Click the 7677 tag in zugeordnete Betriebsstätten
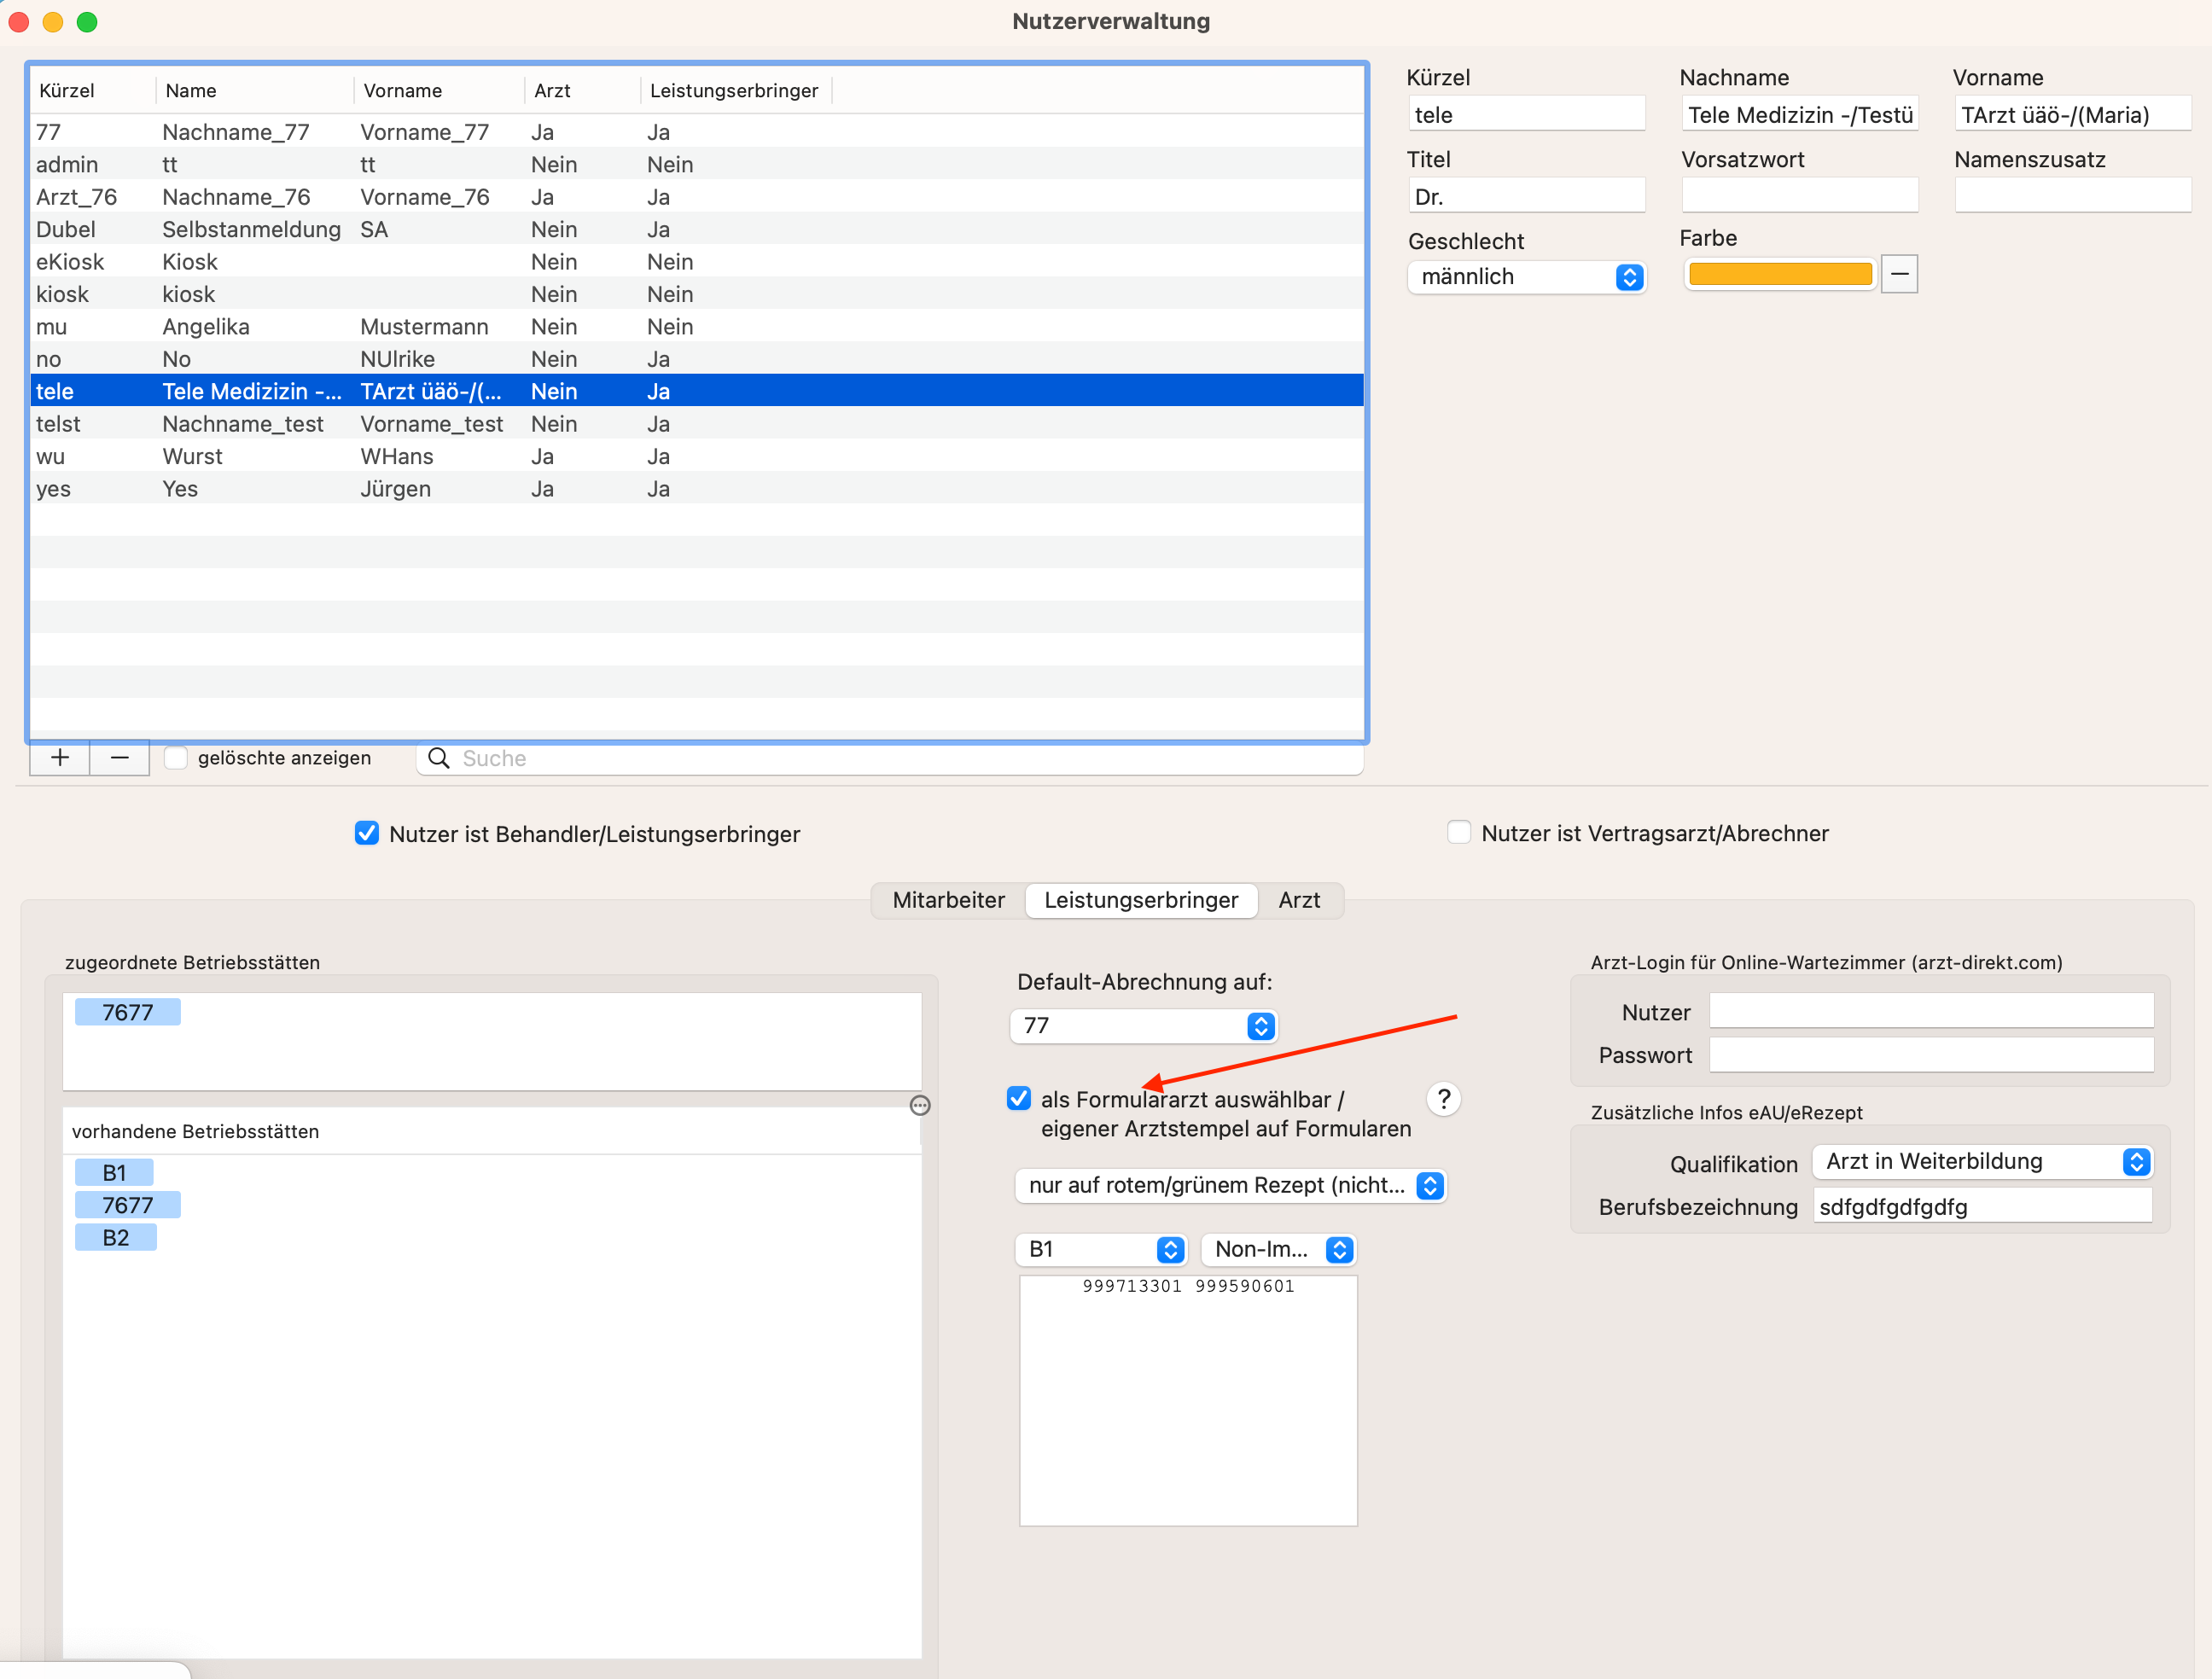 click(128, 1012)
